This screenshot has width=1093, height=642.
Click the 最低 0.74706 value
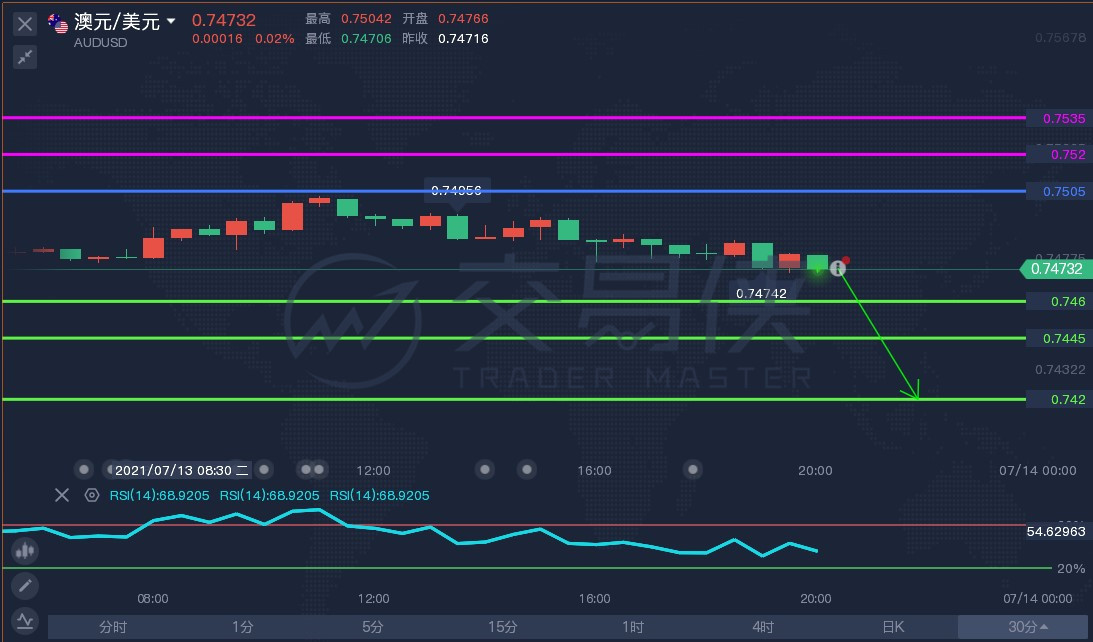(x=366, y=38)
